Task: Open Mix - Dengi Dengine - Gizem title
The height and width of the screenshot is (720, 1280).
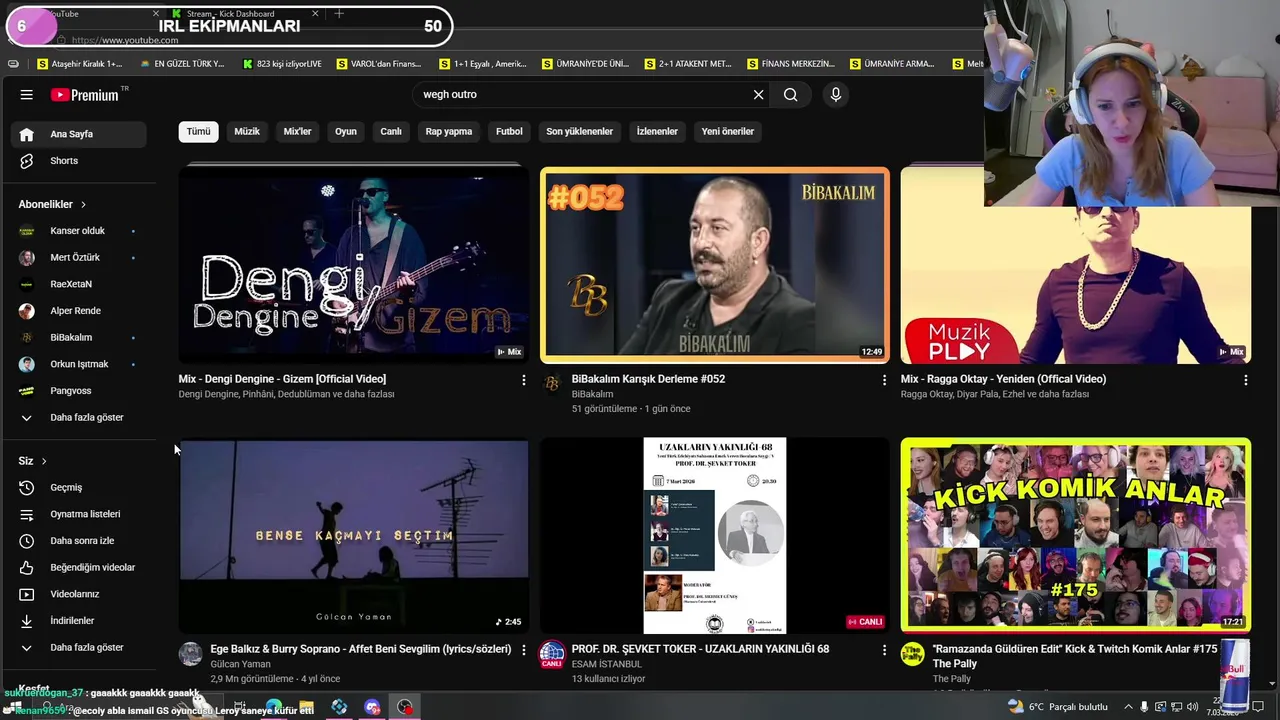Action: [x=282, y=380]
